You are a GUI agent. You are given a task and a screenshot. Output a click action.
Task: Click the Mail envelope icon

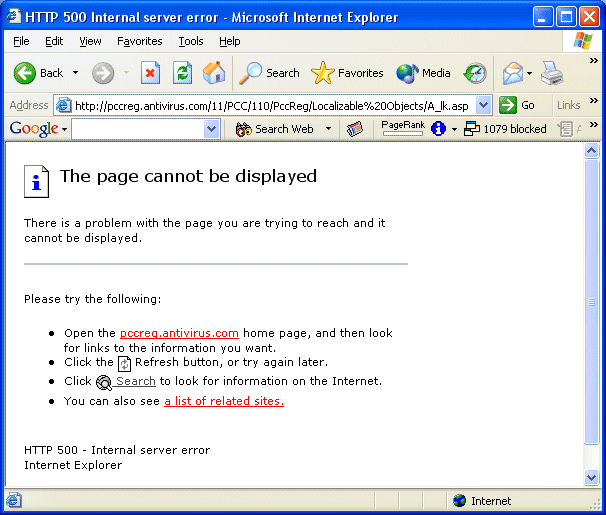click(x=512, y=73)
